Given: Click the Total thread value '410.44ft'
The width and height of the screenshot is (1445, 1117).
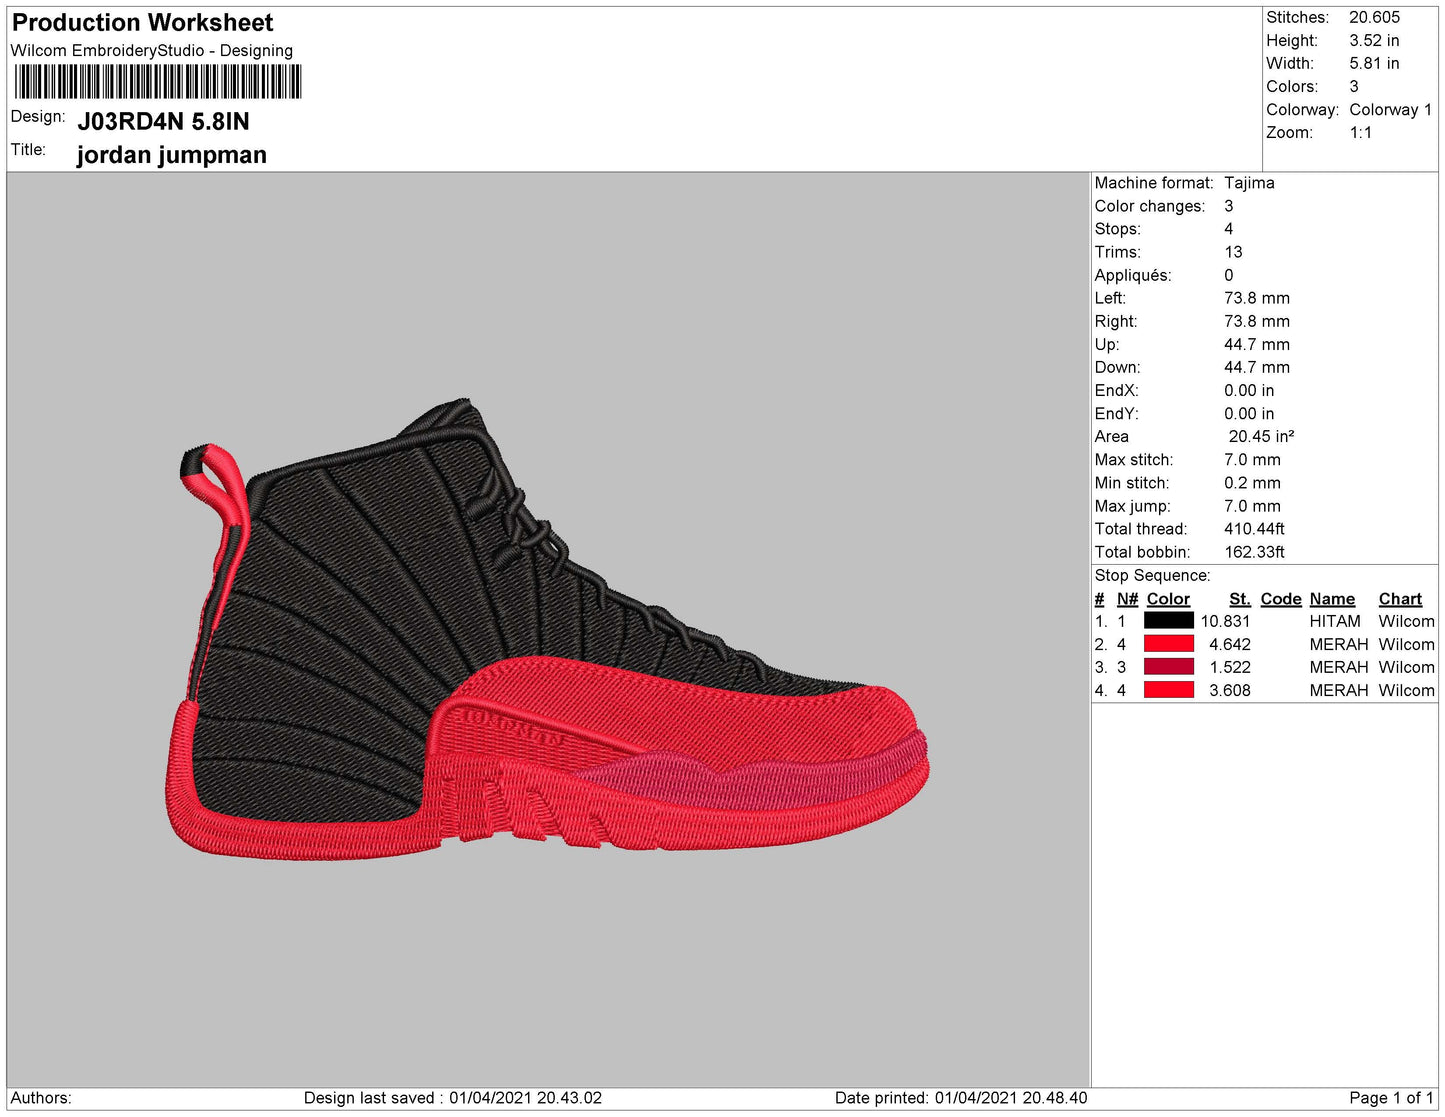Looking at the screenshot, I should click(1254, 529).
